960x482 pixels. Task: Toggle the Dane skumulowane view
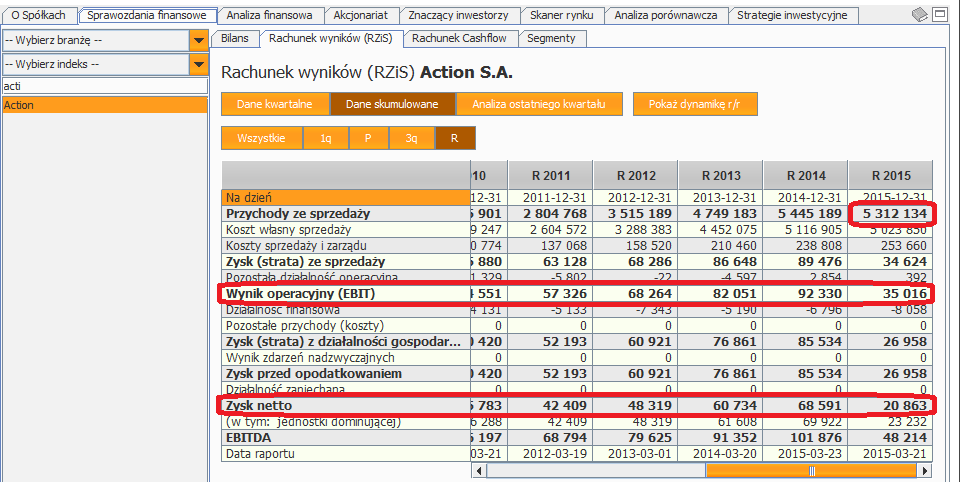[392, 104]
